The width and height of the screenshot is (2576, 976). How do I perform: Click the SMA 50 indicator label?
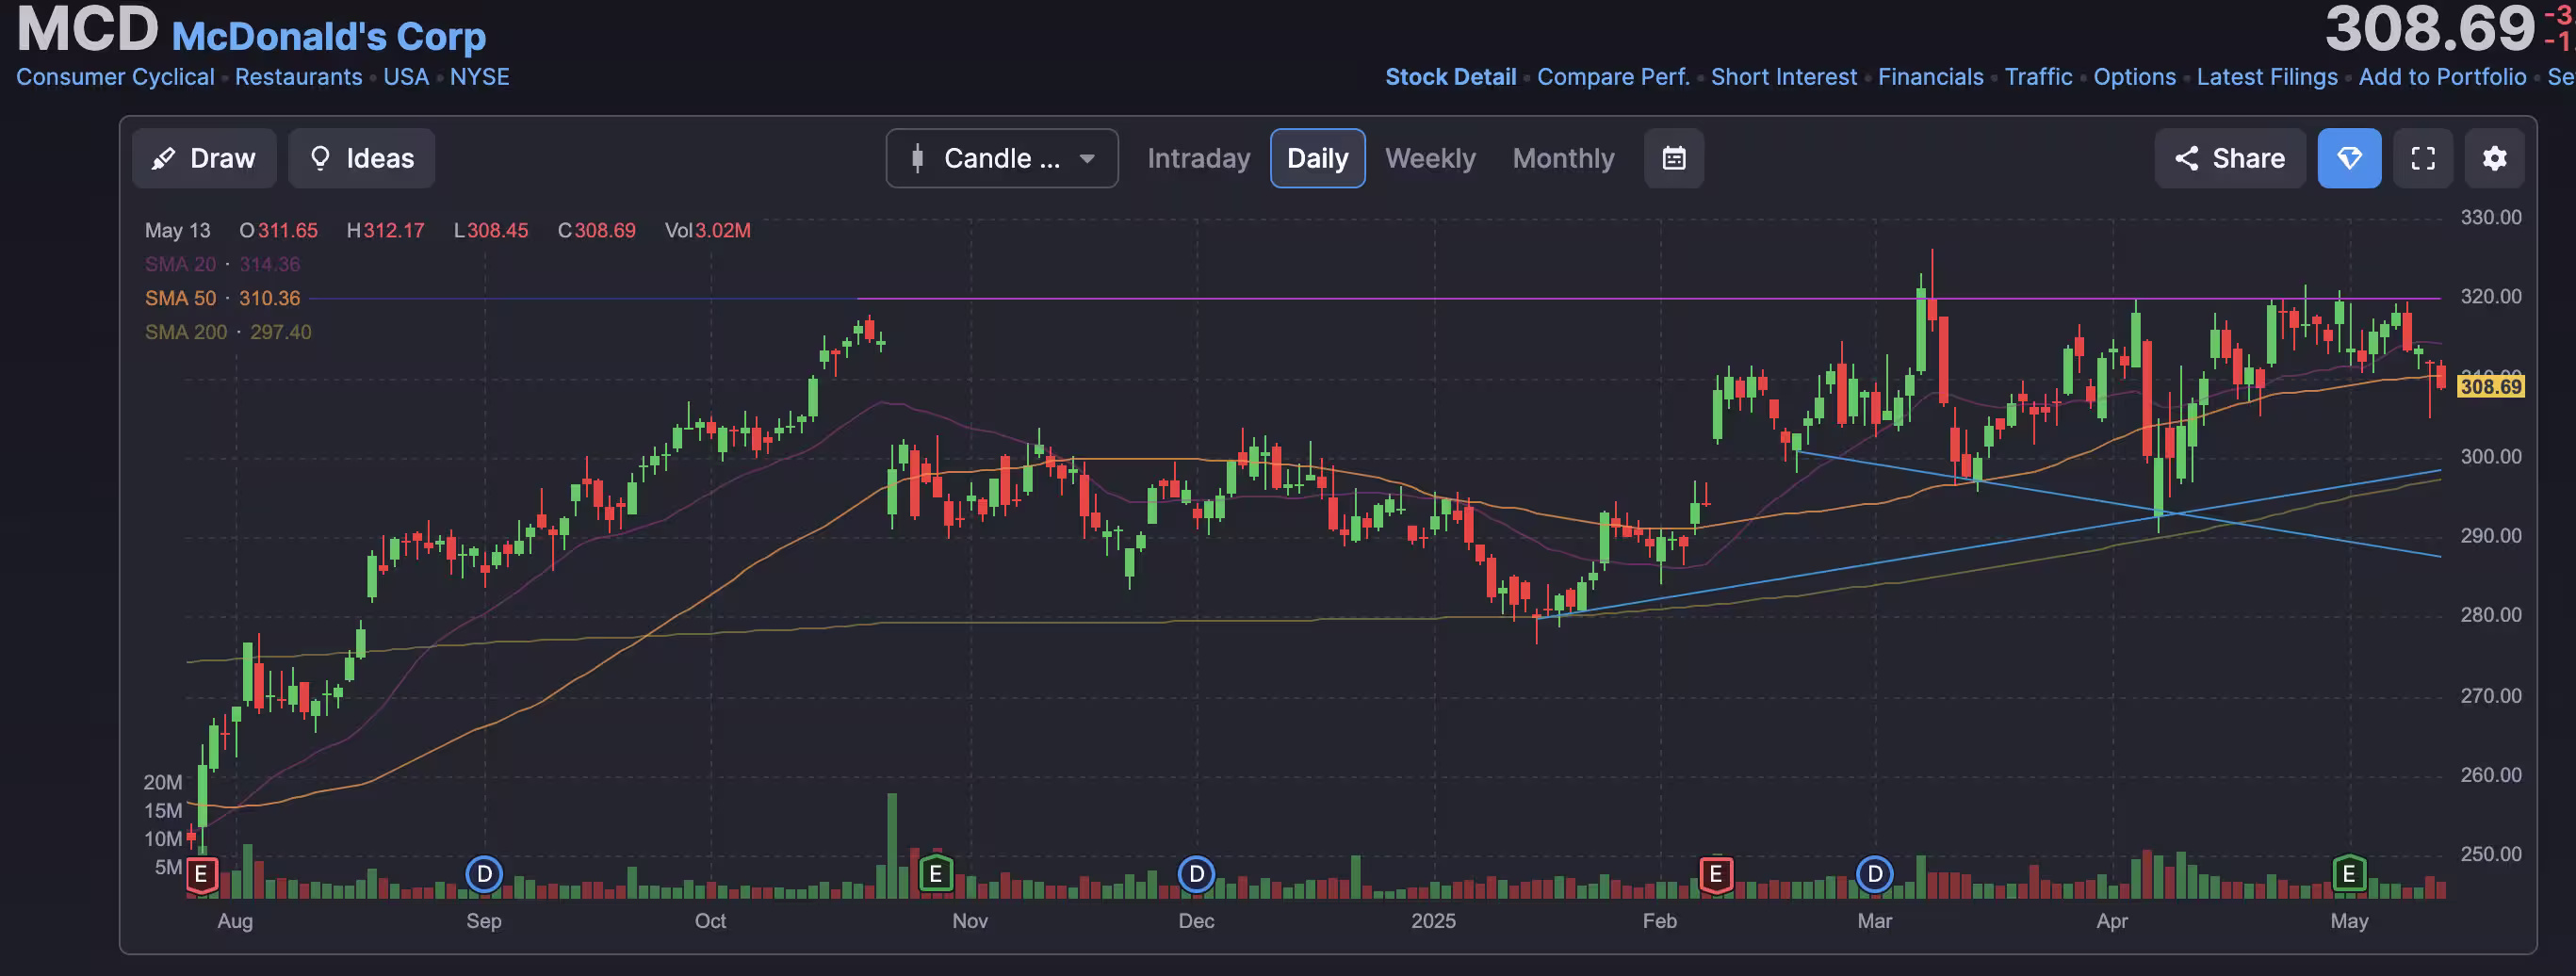click(180, 298)
